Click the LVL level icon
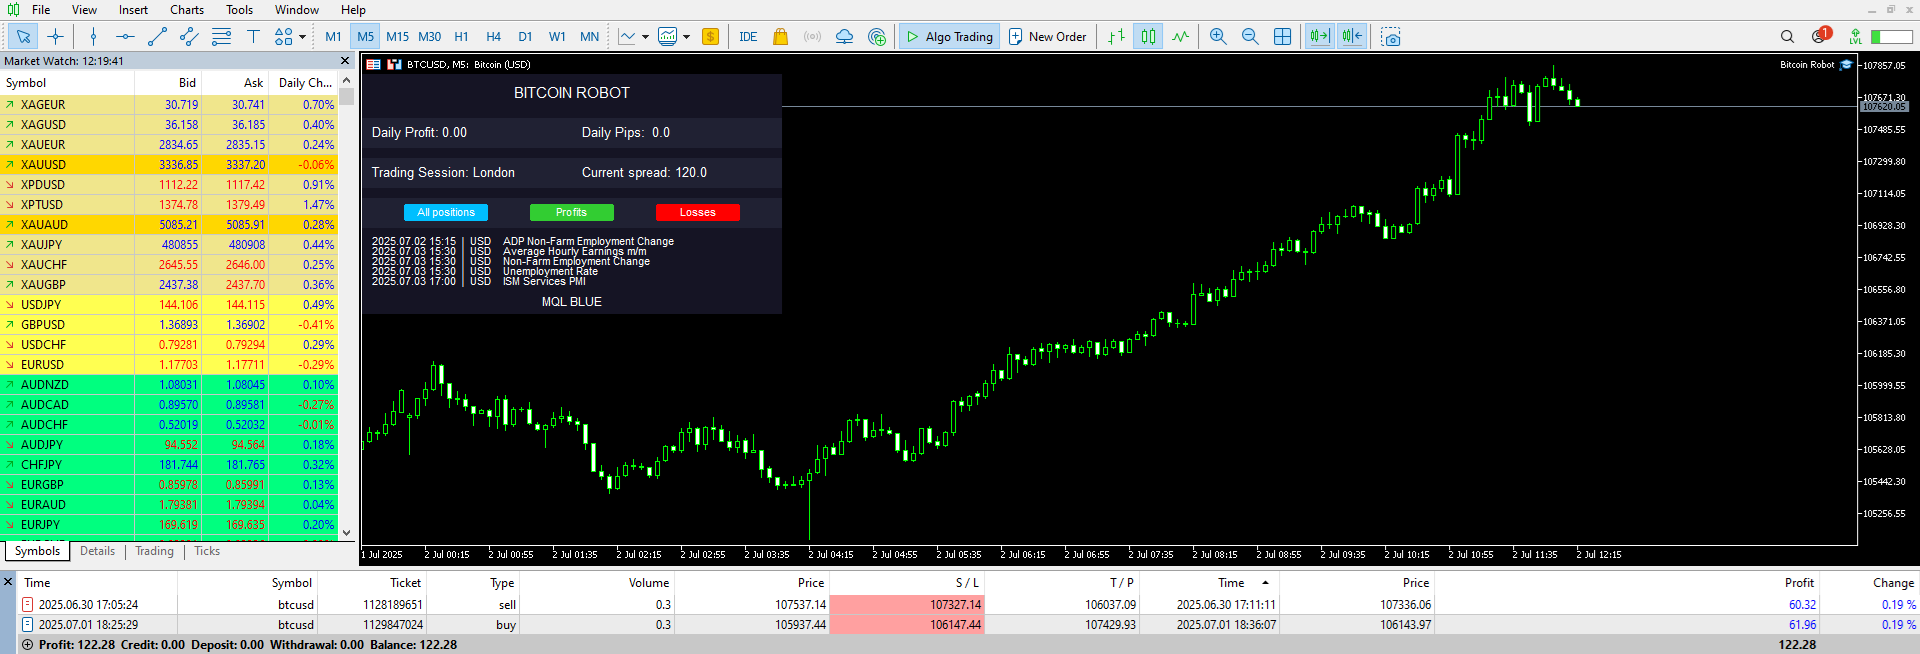This screenshot has width=1920, height=654. click(1855, 37)
